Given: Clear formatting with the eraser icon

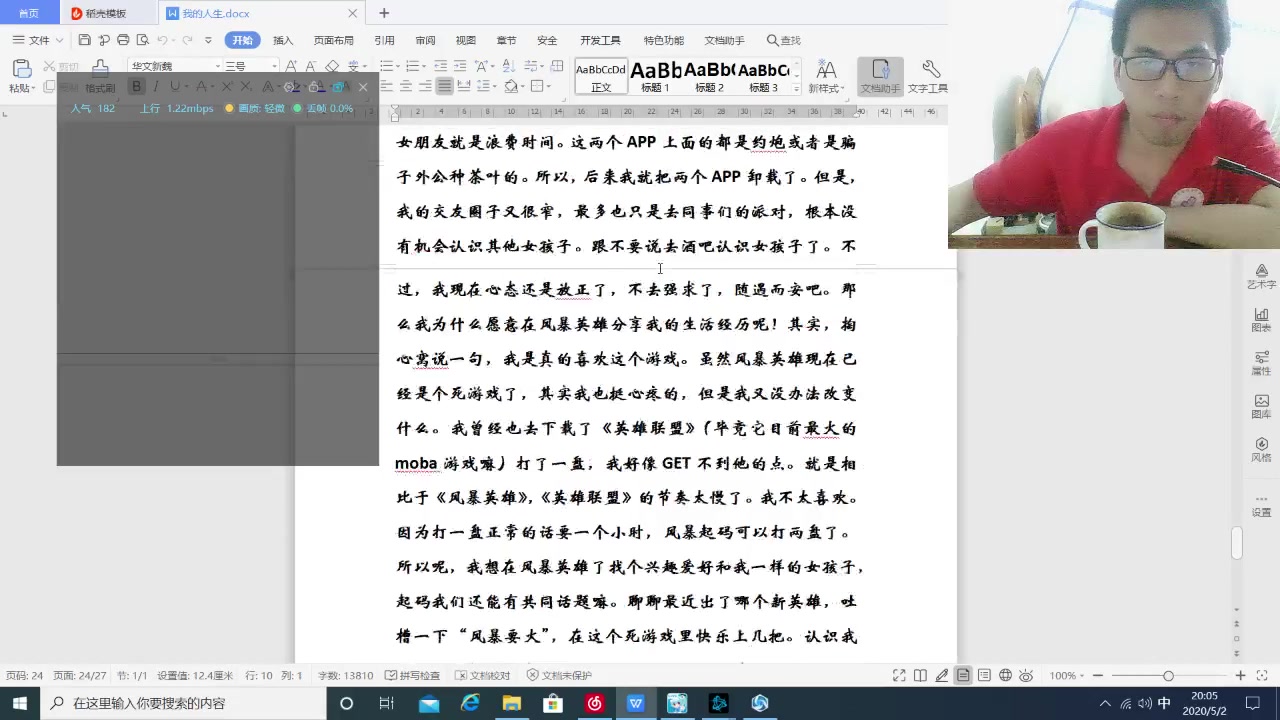Looking at the screenshot, I should point(333,66).
